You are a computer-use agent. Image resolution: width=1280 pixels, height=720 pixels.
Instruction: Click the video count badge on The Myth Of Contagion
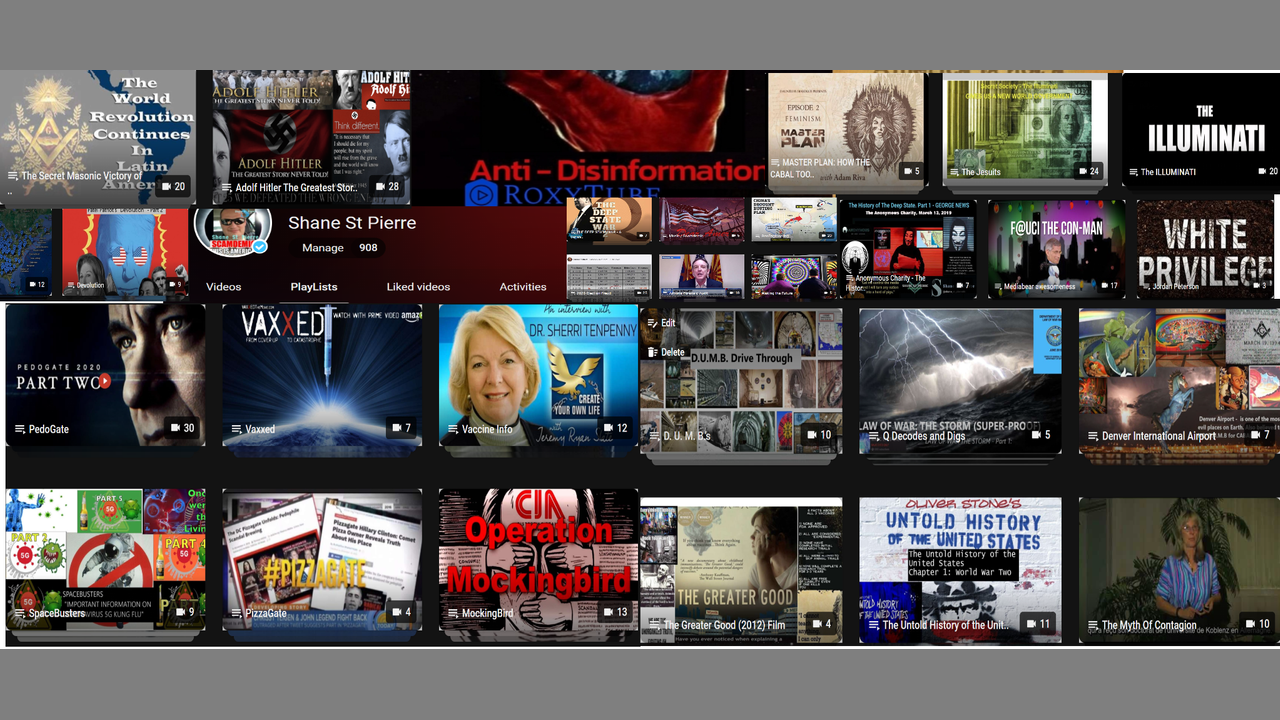[1257, 624]
